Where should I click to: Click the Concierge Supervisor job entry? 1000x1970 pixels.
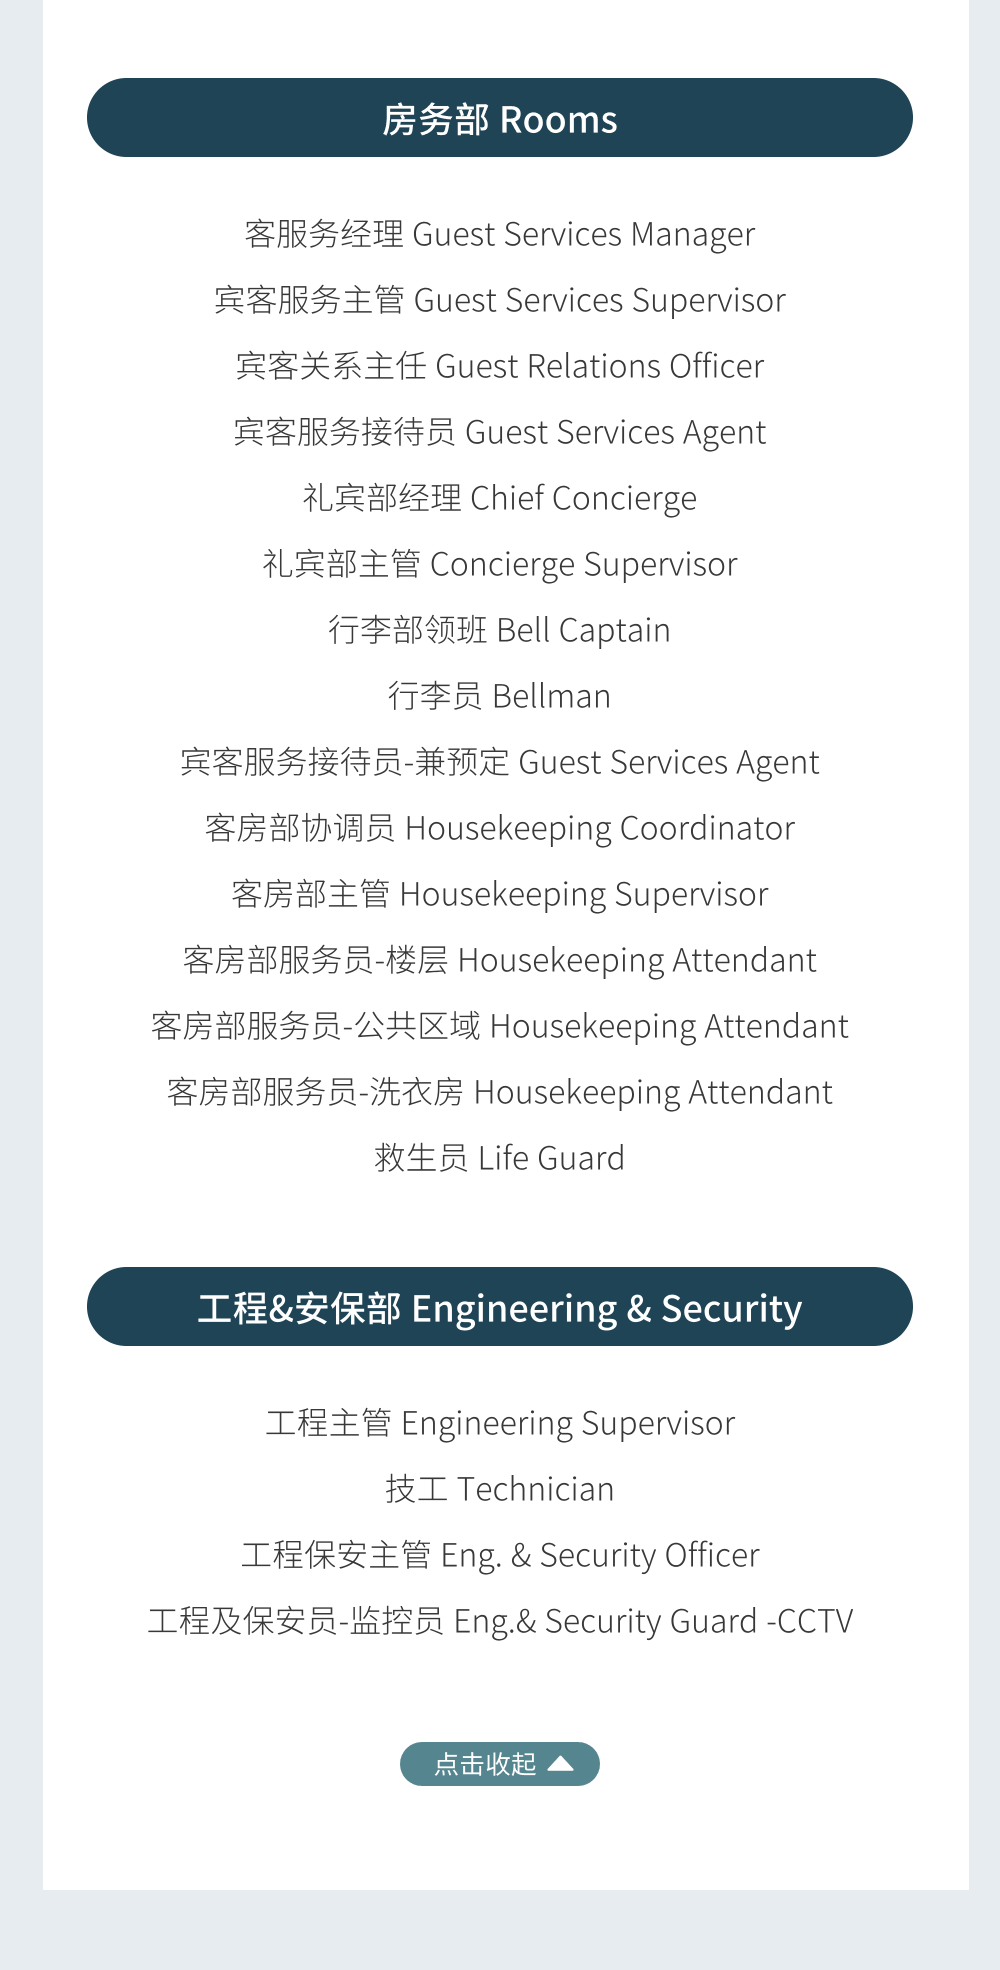tap(500, 565)
